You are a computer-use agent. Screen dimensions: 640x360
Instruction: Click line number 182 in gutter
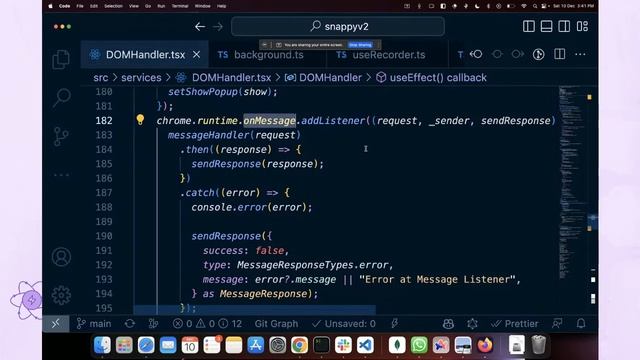[104, 120]
